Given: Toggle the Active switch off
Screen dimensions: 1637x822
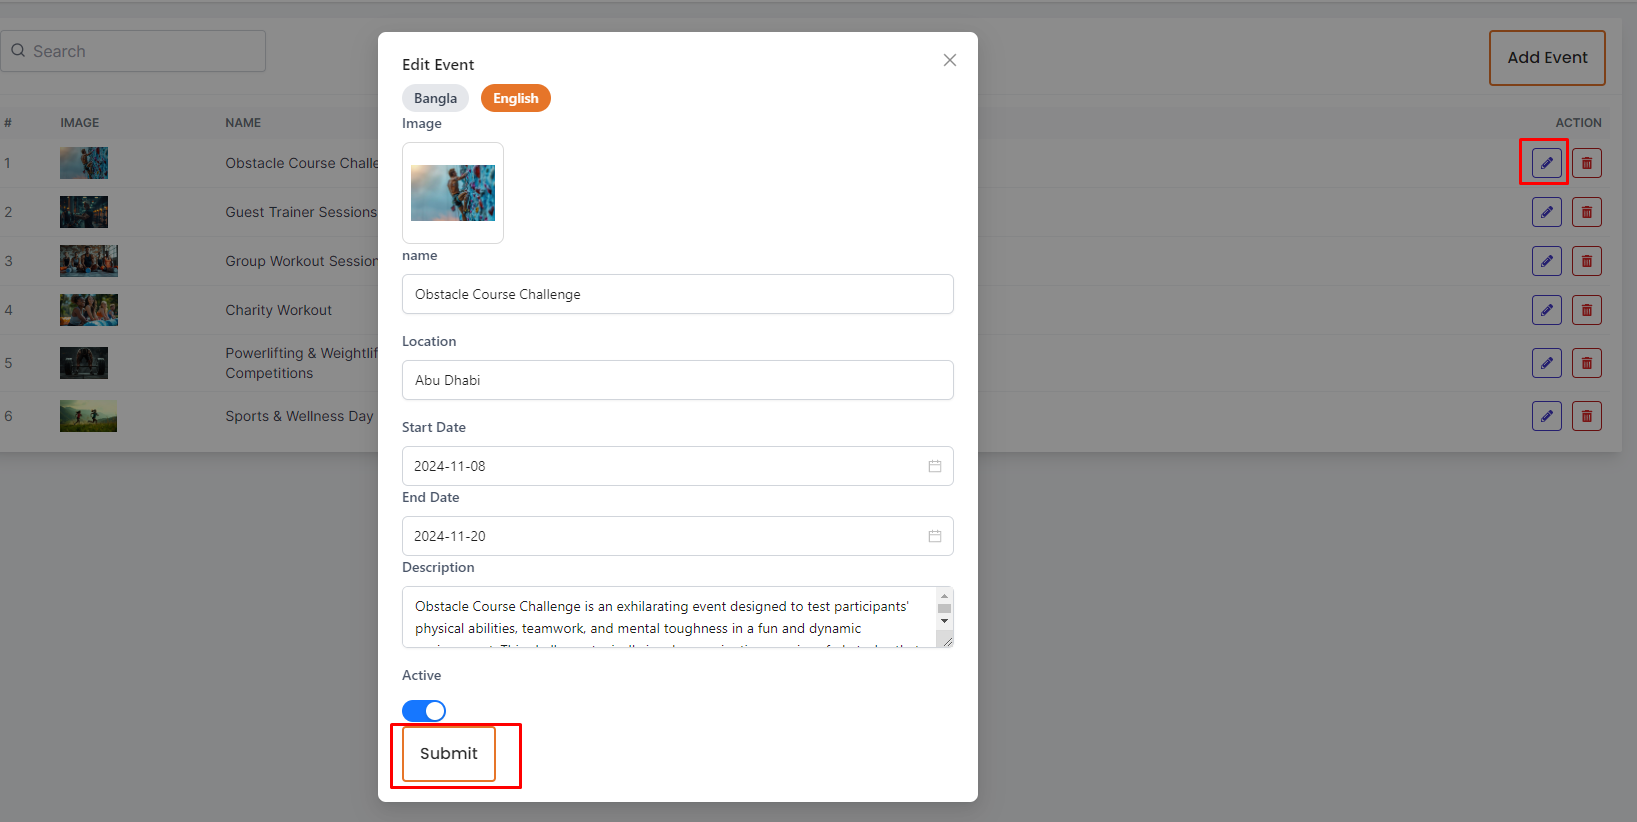Looking at the screenshot, I should click(424, 711).
